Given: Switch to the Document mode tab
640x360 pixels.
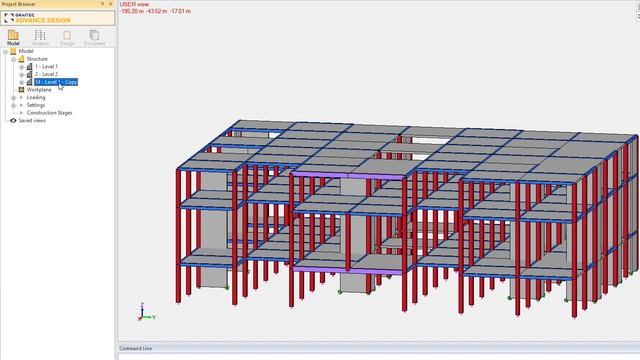Looking at the screenshot, I should coord(94,37).
